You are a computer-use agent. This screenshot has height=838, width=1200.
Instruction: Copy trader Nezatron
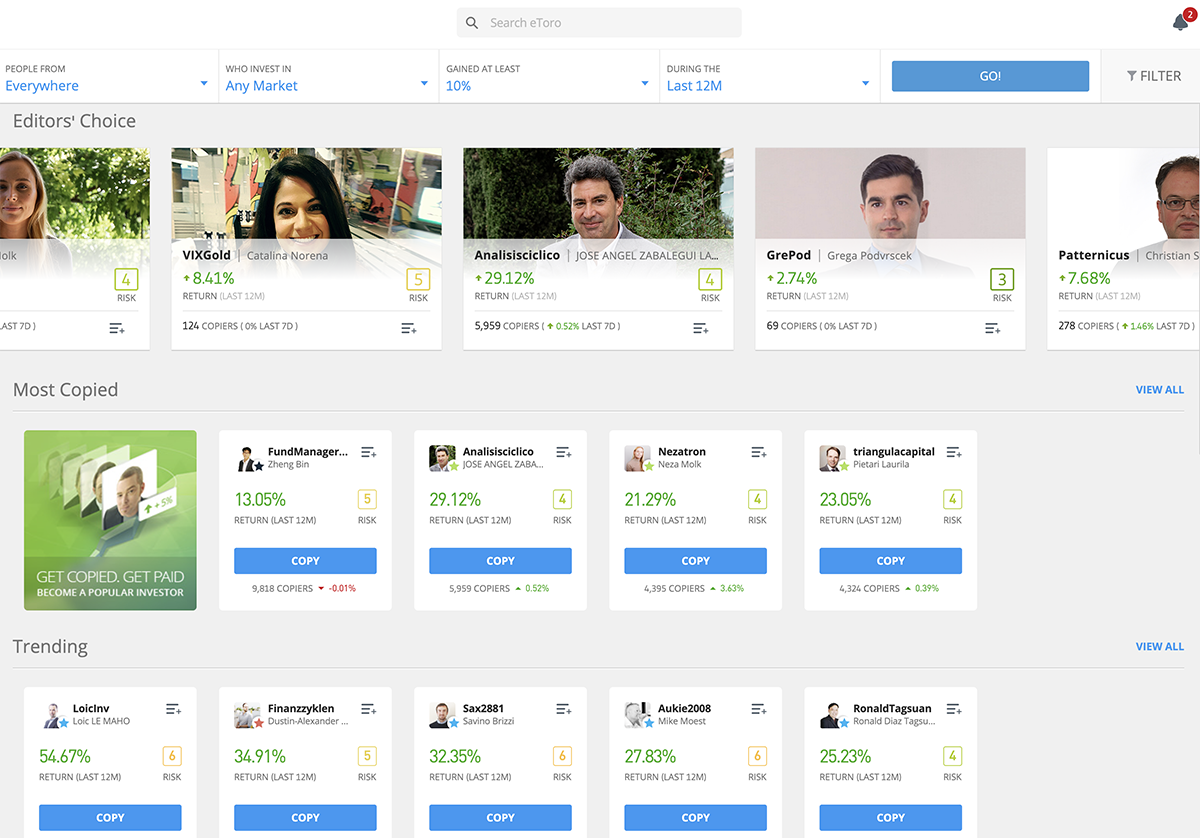[x=695, y=561]
